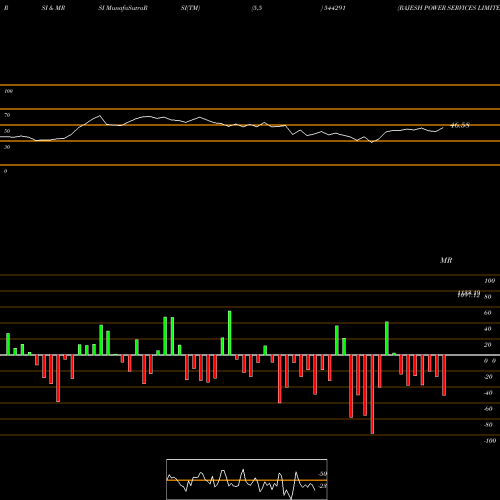Click the MR axis label -20

pos(488,377)
